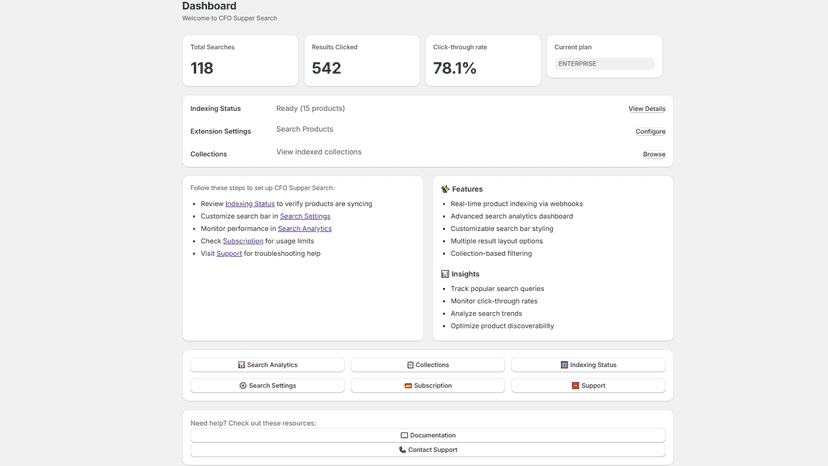
Task: Click 'Analyze search trends' item
Action: click(x=486, y=313)
